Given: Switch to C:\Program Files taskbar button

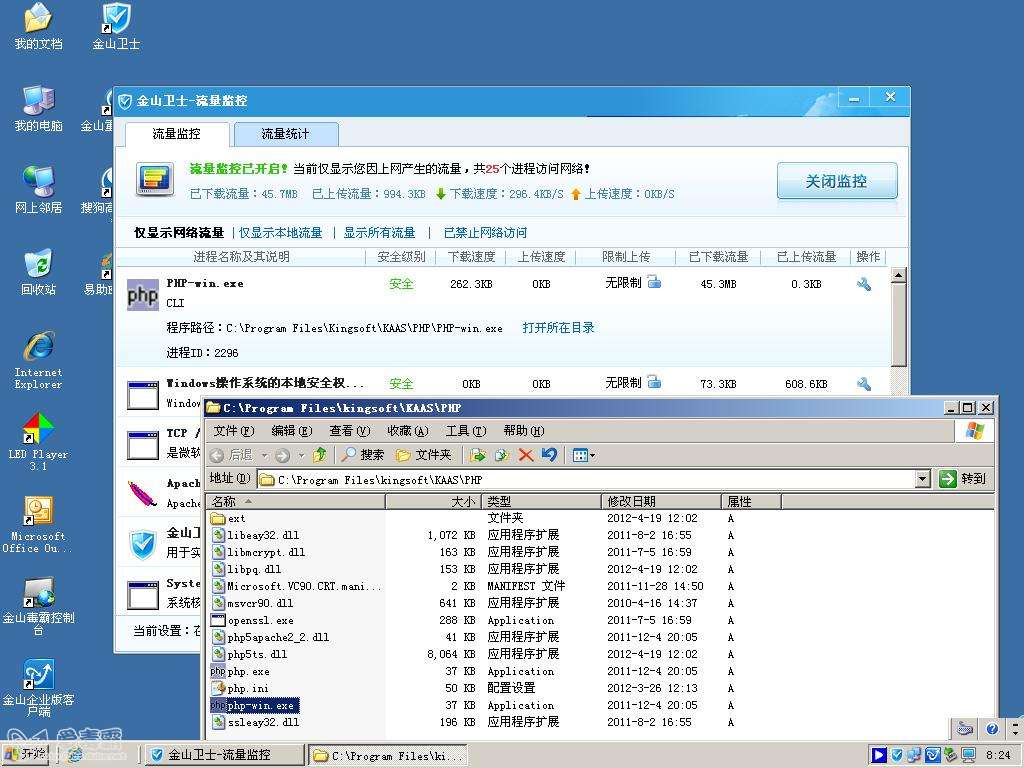Looking at the screenshot, I should tap(388, 755).
